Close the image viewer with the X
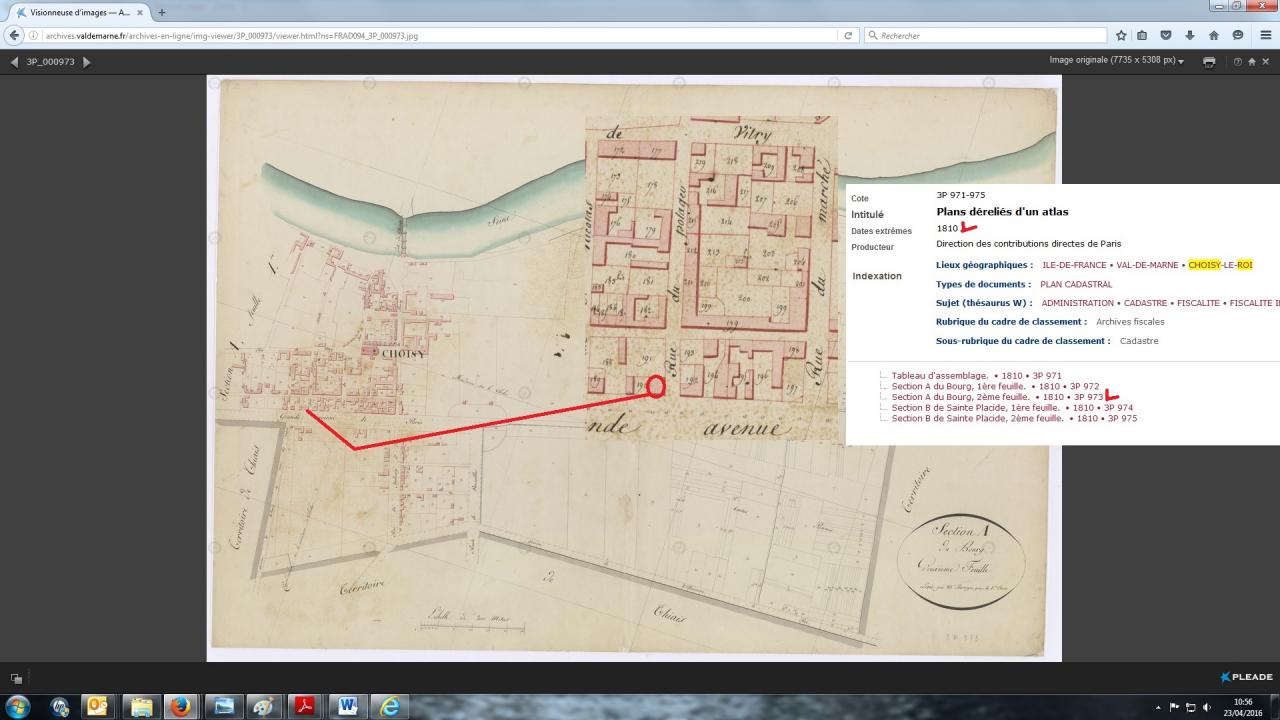 coord(1265,62)
